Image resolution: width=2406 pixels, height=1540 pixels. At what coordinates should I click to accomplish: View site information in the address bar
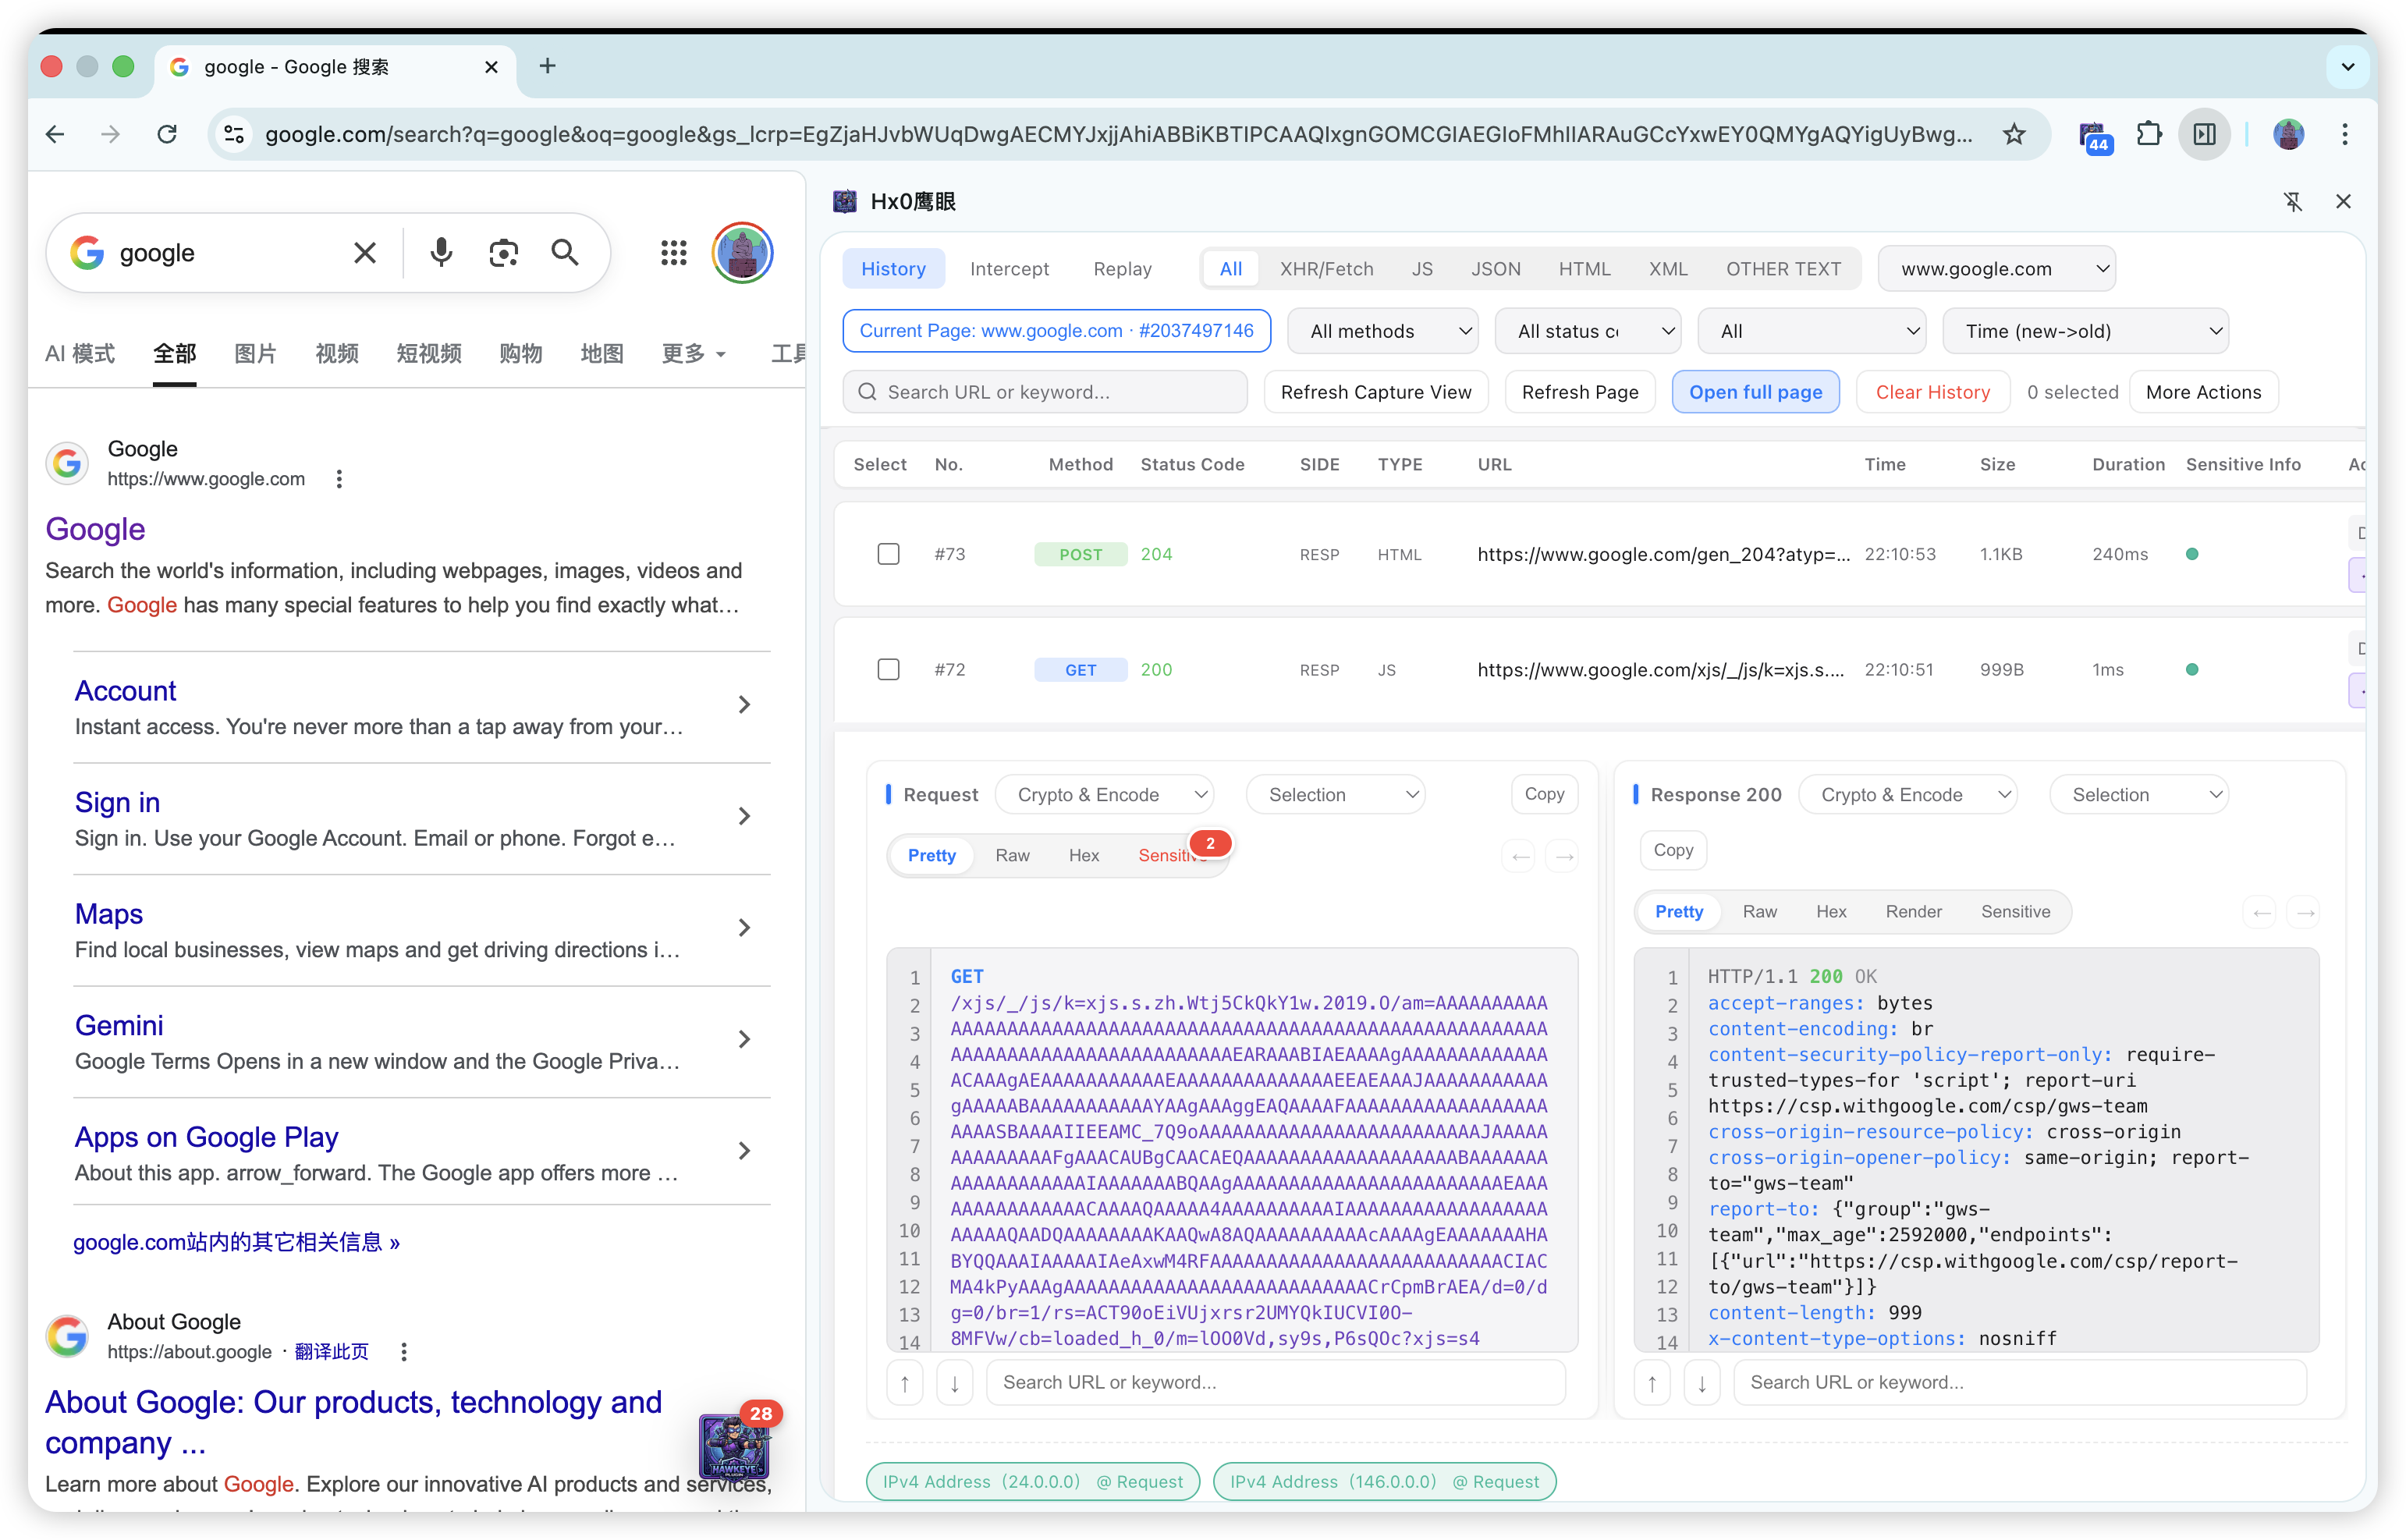[x=234, y=134]
